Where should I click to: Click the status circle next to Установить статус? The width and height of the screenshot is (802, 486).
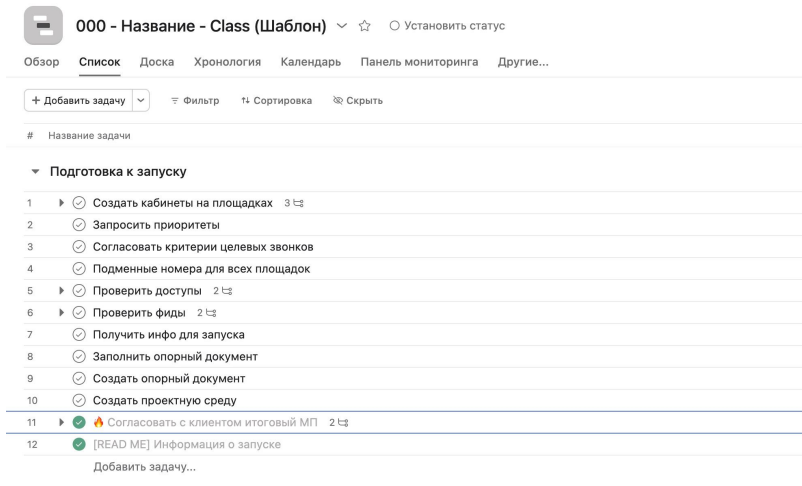point(394,26)
